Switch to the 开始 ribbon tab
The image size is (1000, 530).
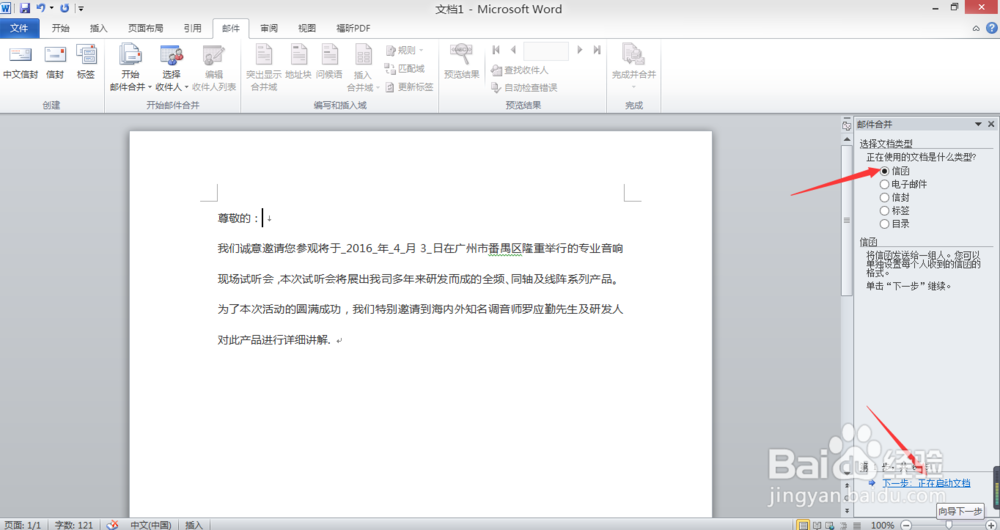pyautogui.click(x=61, y=28)
